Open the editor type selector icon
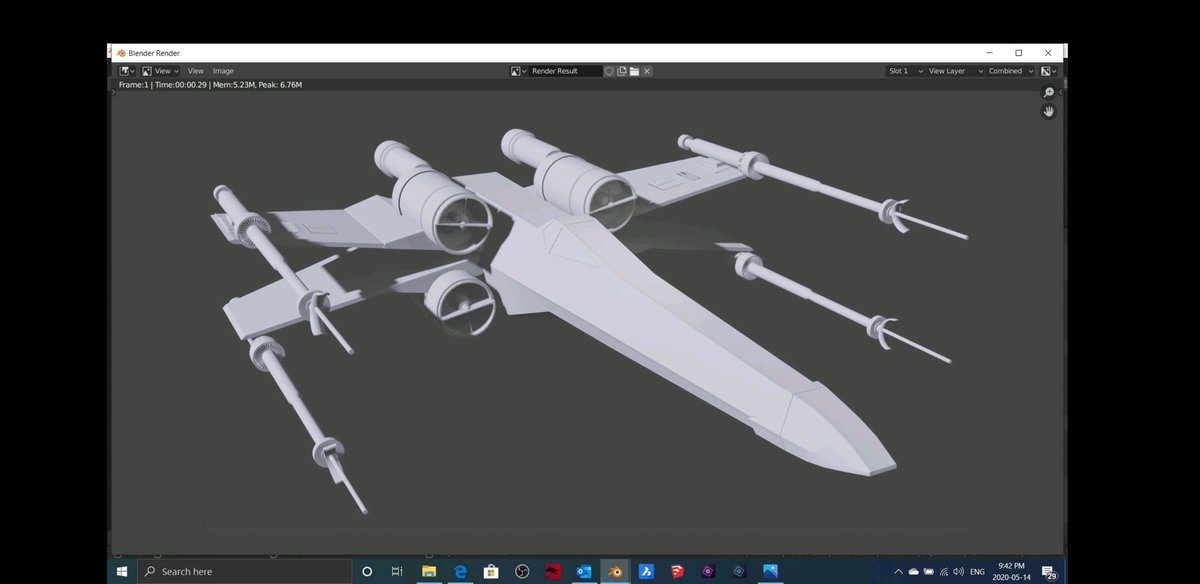This screenshot has width=1200, height=584. (127, 71)
